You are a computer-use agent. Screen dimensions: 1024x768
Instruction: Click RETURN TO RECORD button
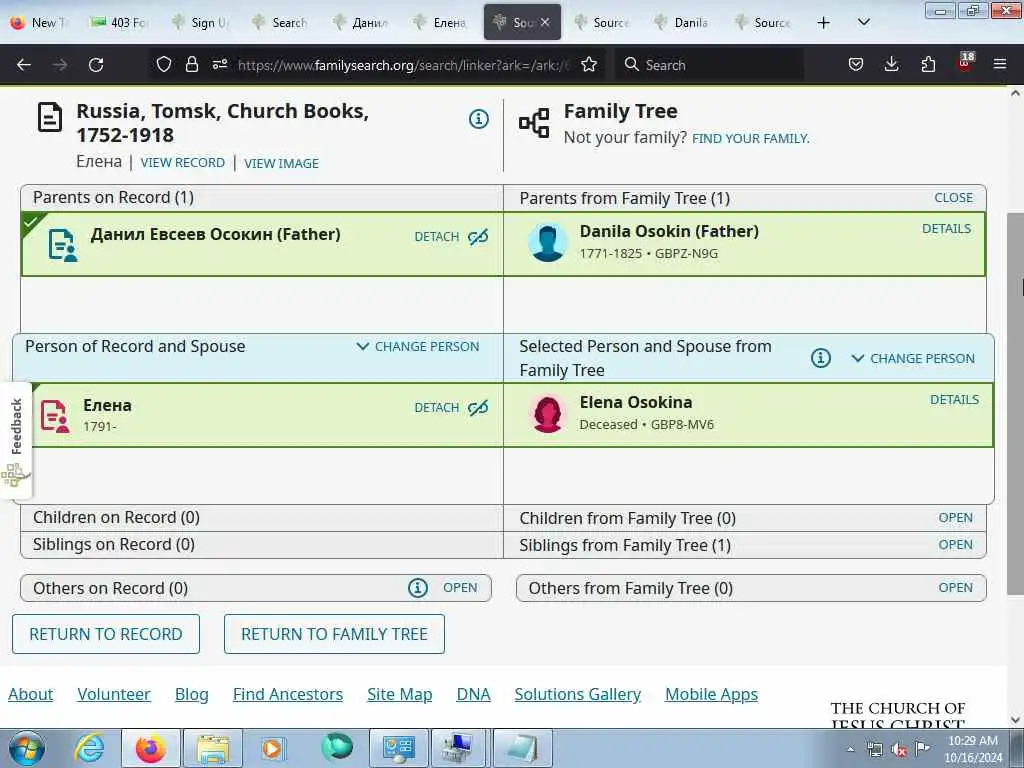coord(106,634)
